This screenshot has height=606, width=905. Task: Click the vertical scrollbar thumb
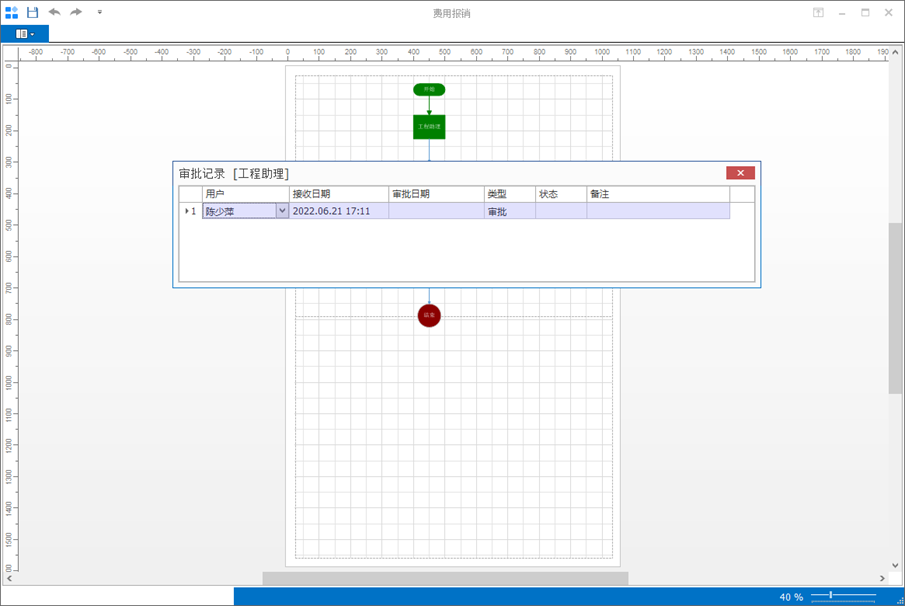[895, 308]
